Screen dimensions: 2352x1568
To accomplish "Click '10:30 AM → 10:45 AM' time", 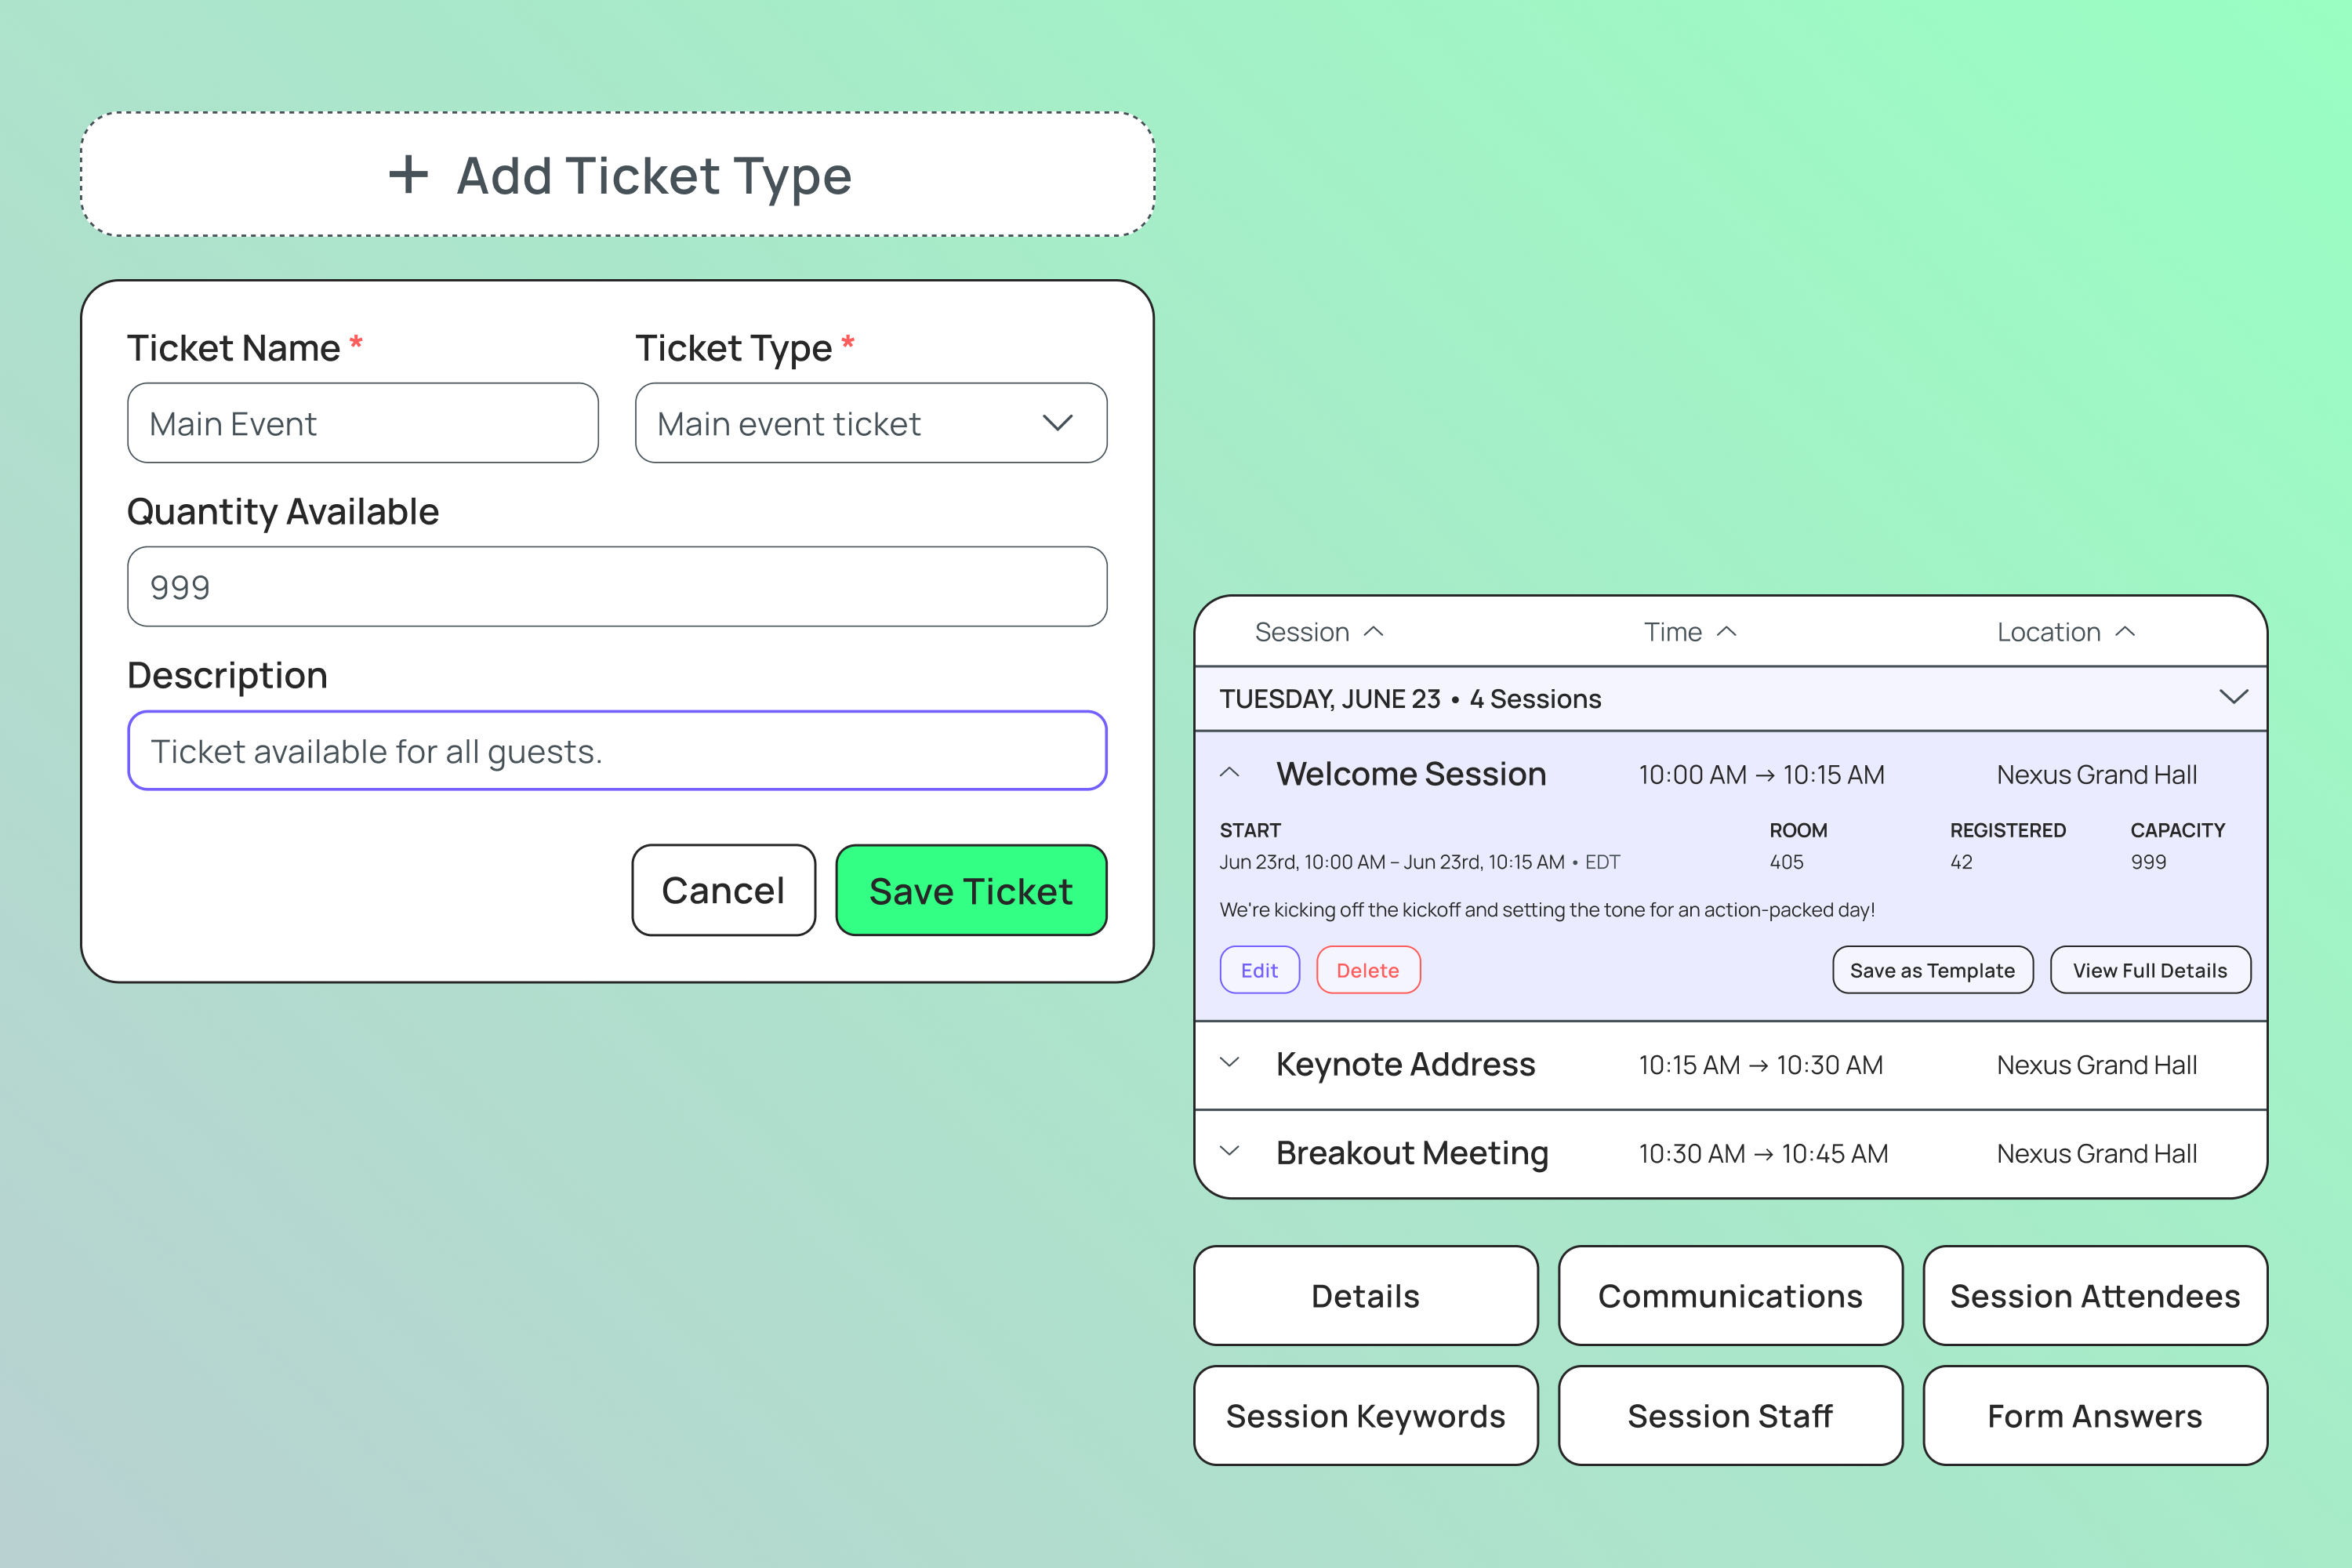I will tap(1763, 1154).
